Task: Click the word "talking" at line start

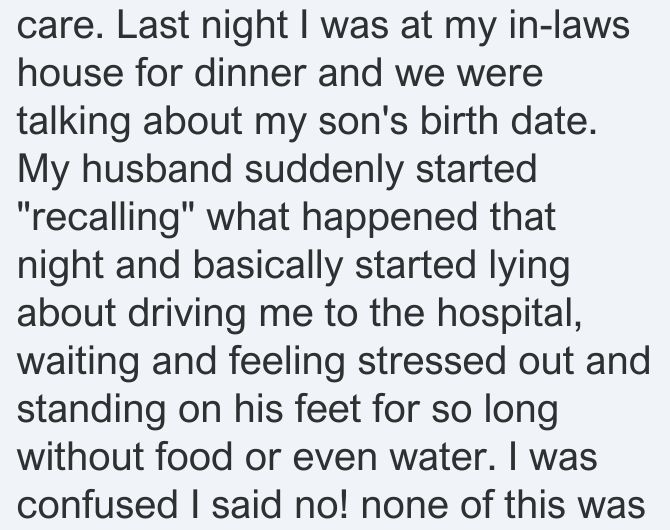Action: [x=73, y=122]
